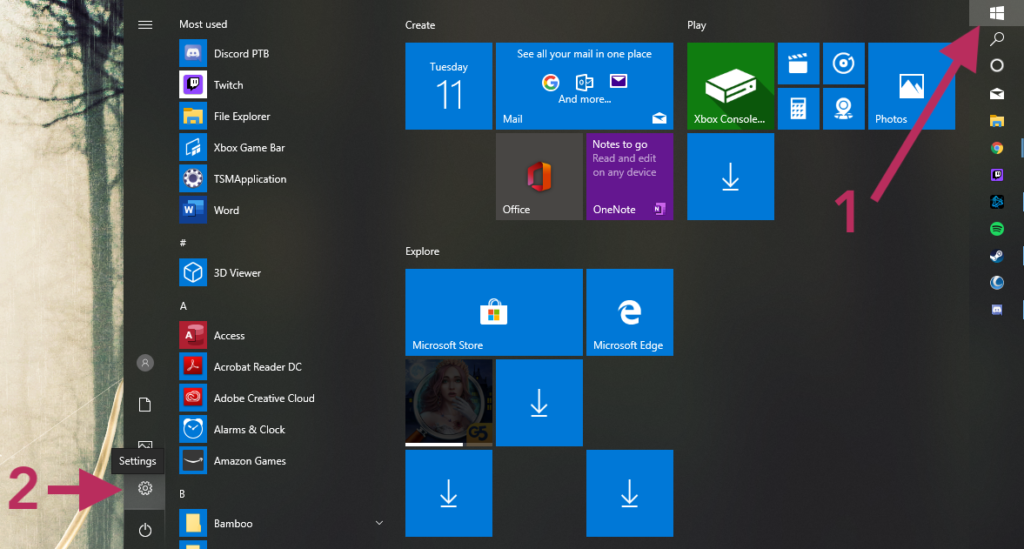
Task: Open the Calculator tile
Action: pos(798,109)
